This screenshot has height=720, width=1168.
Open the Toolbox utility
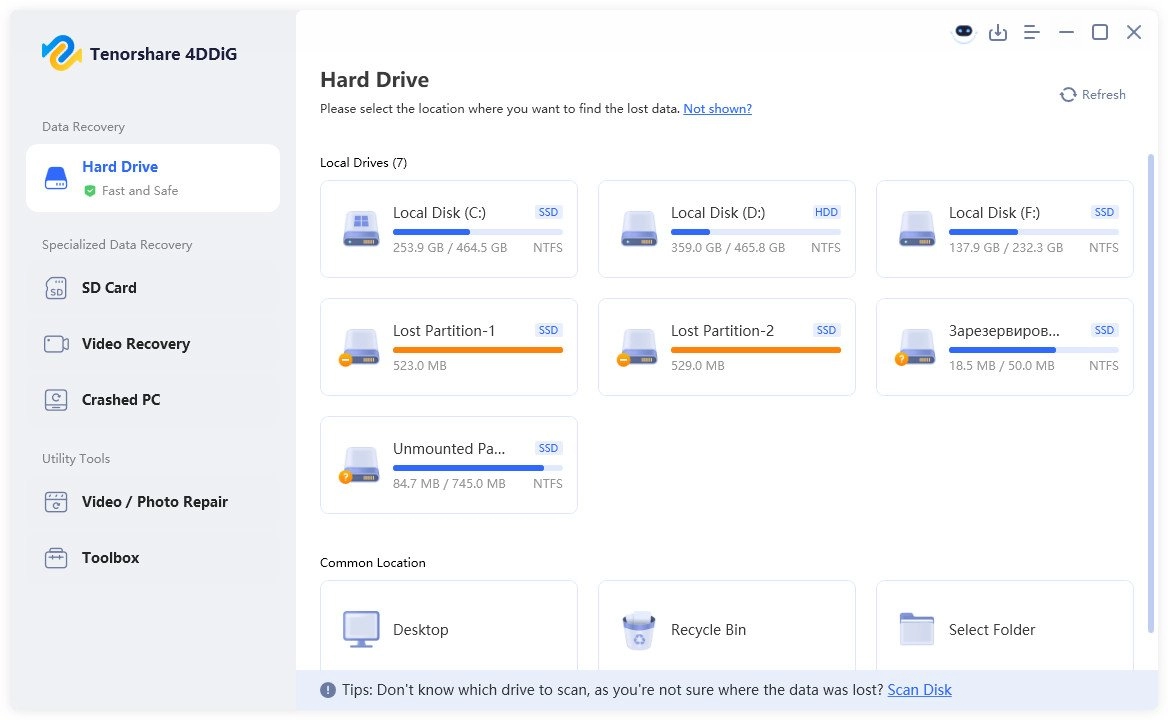point(110,558)
